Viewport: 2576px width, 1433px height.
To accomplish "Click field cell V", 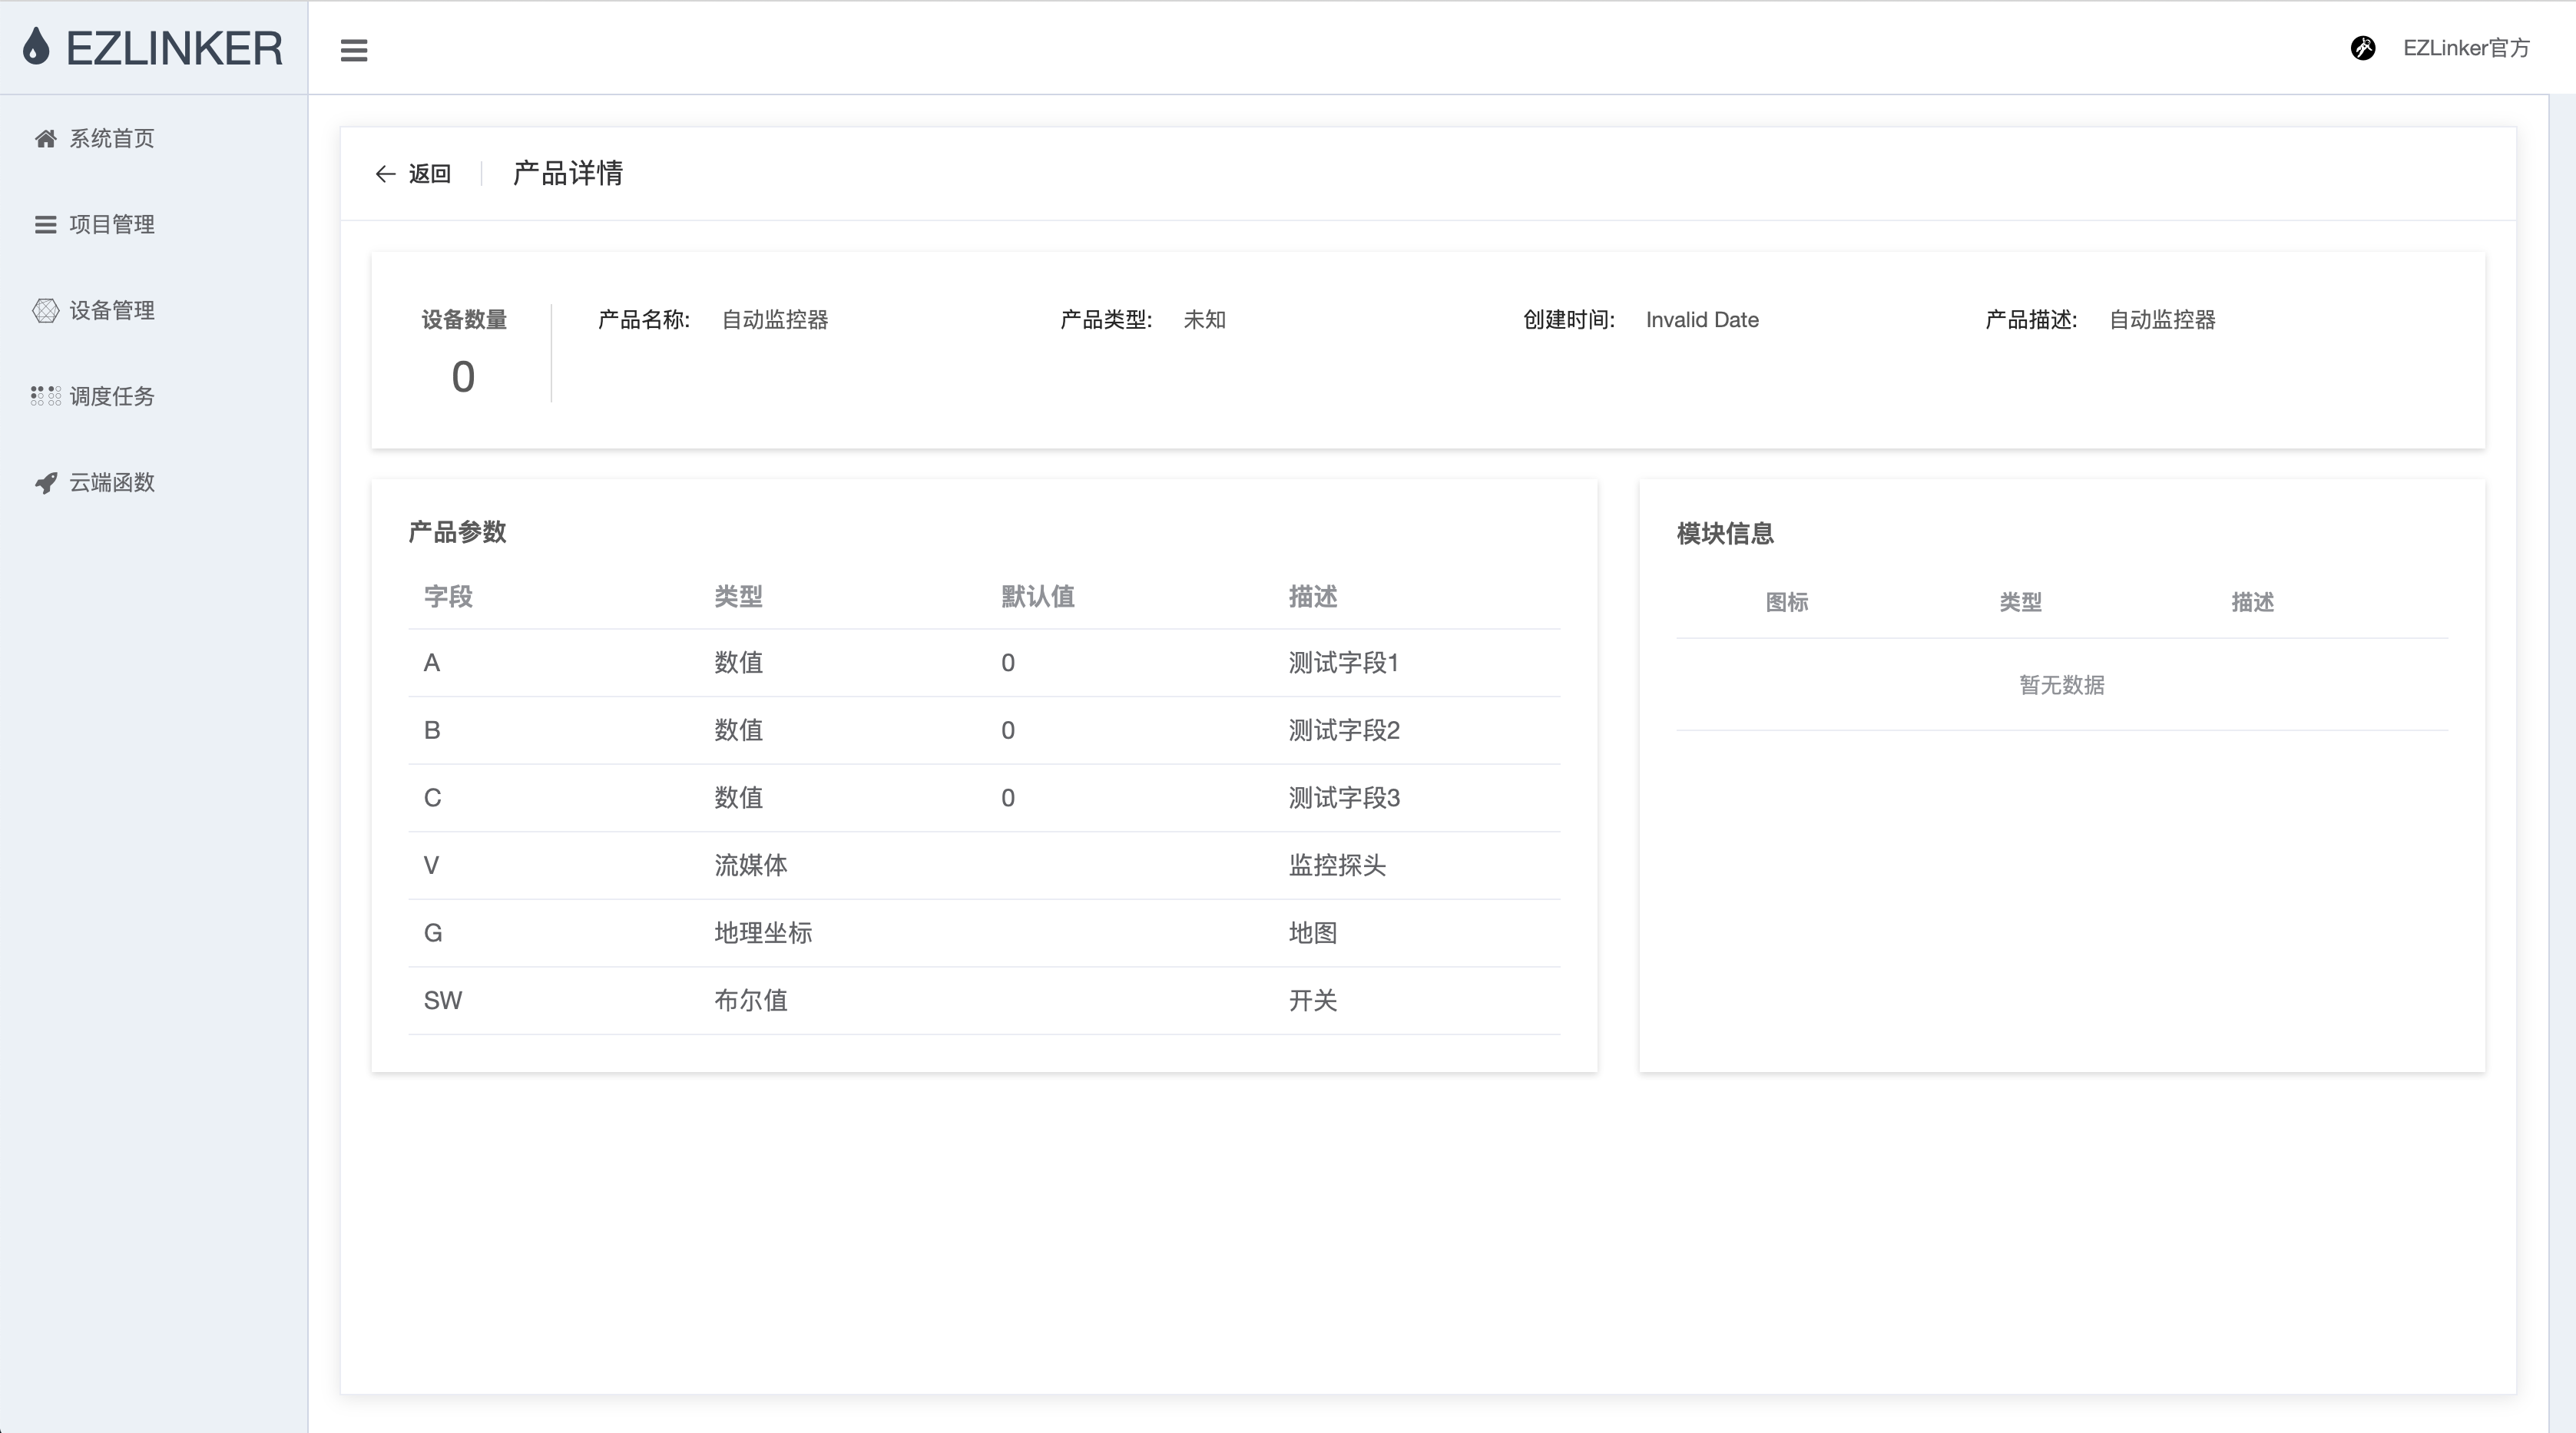I will click(431, 866).
